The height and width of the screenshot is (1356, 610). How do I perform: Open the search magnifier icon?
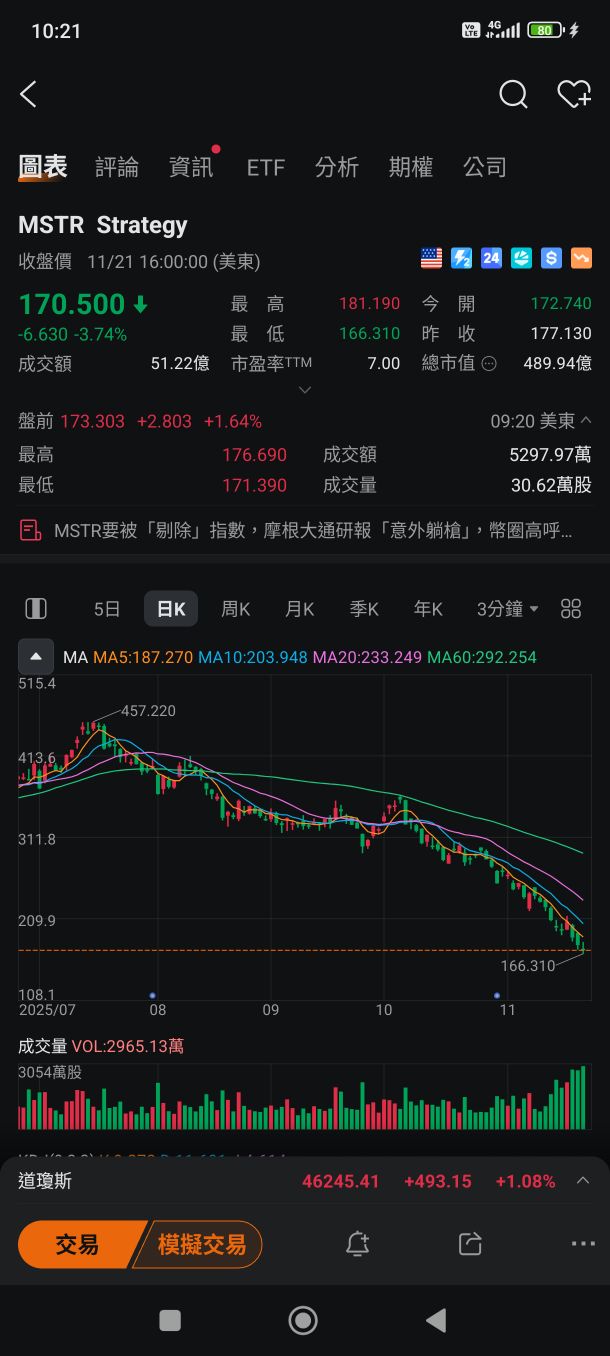(513, 95)
